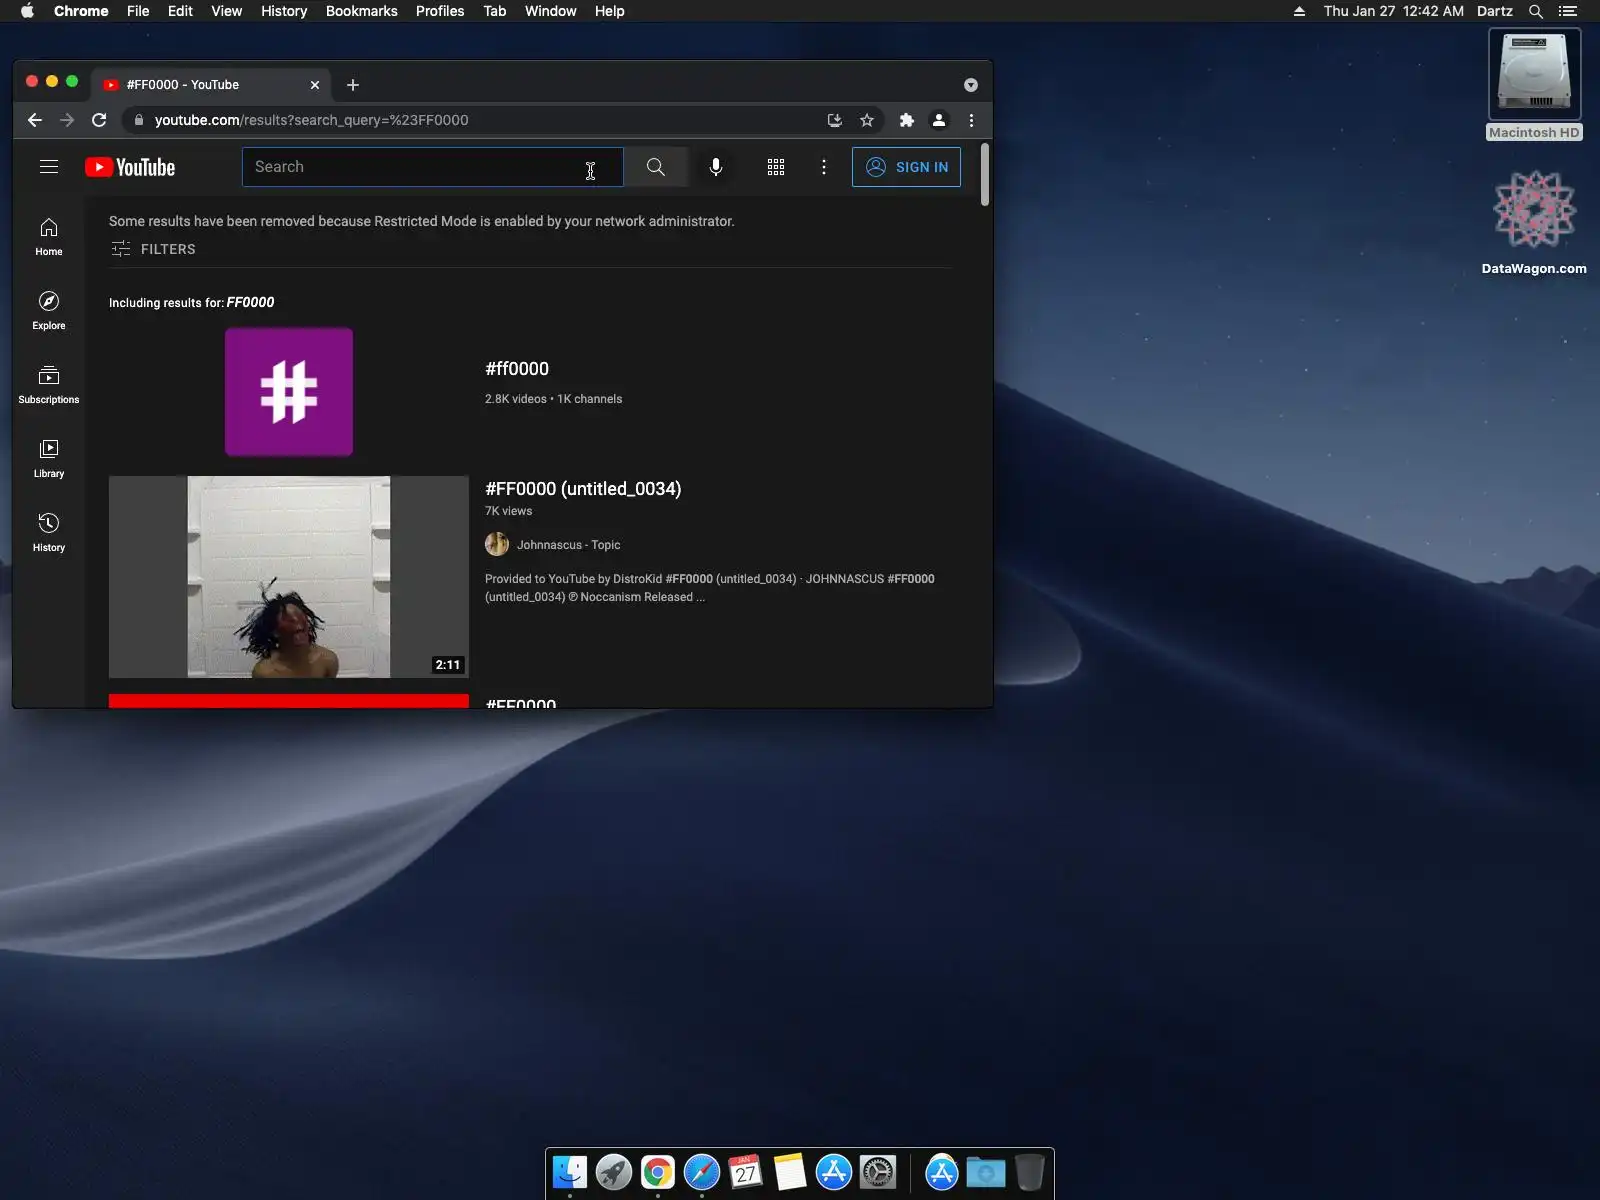Open the Chrome profile avatar menu
Screen dimensions: 1600x1200
(x=939, y=120)
